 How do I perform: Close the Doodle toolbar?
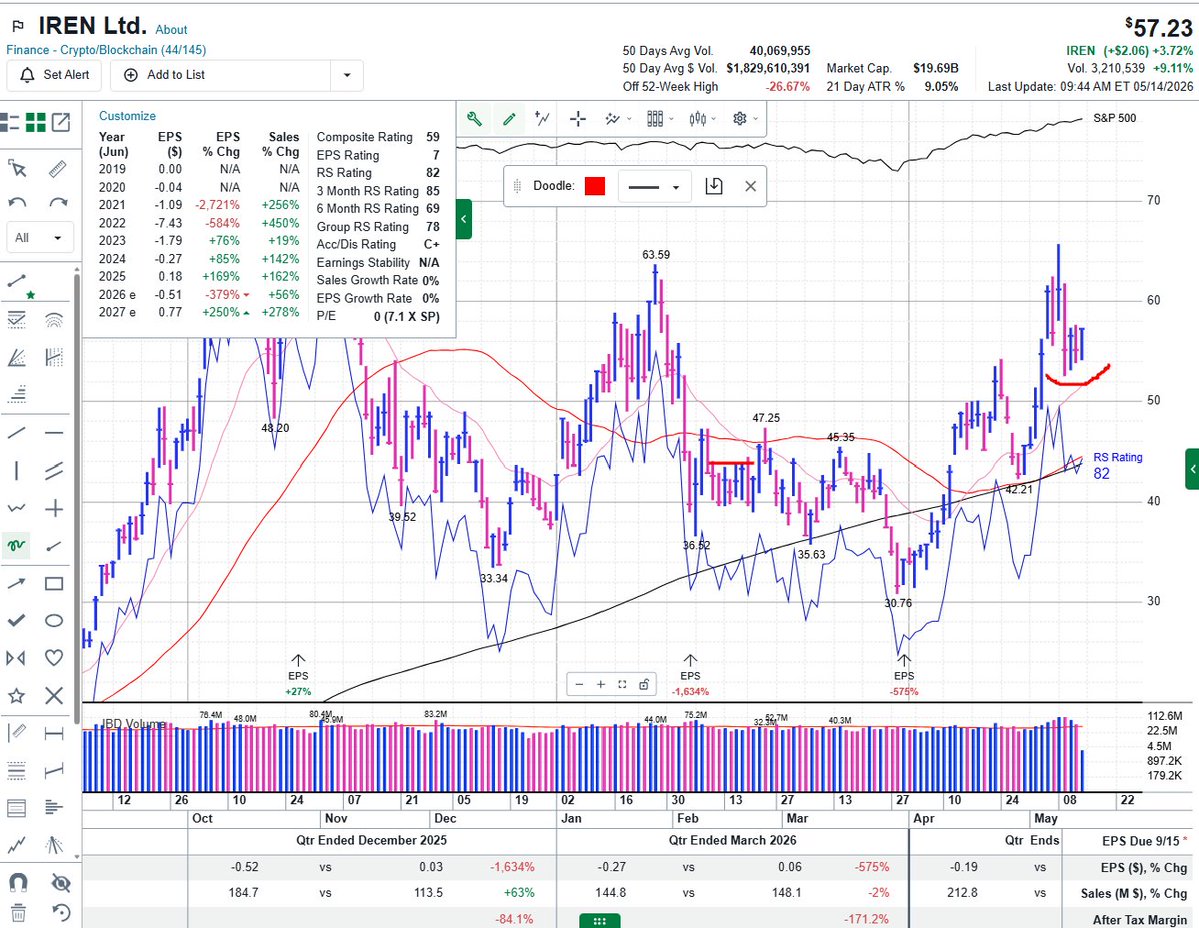[750, 186]
